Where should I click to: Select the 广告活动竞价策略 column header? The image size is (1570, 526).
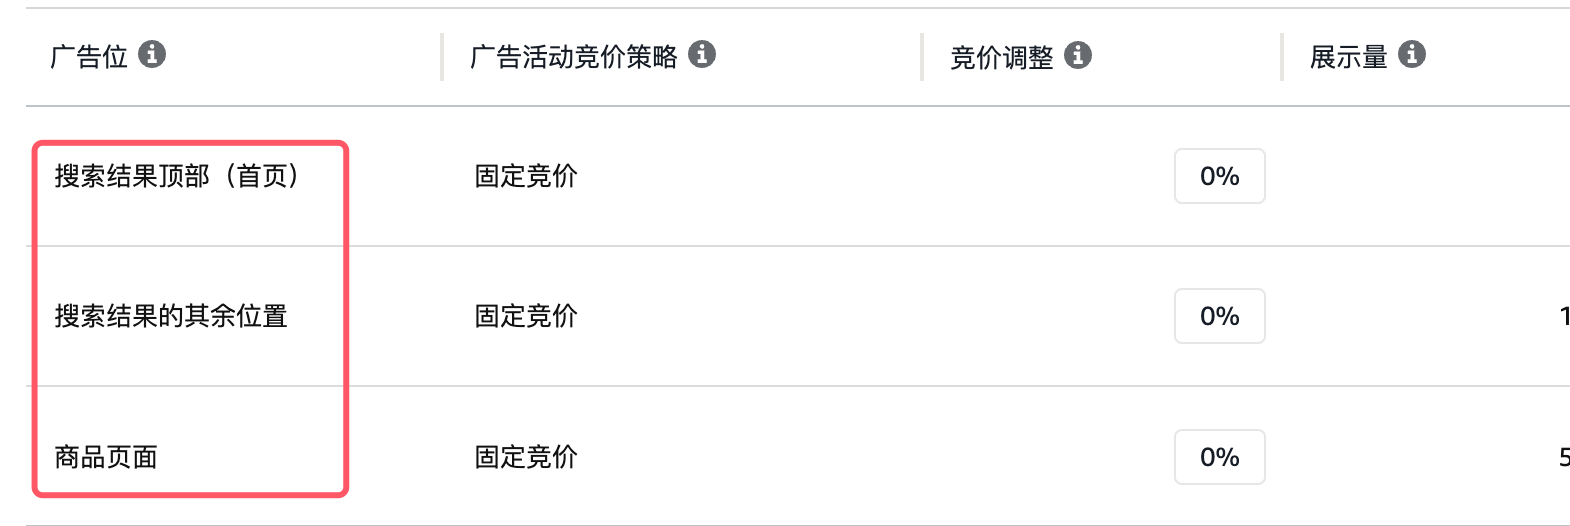pyautogui.click(x=574, y=57)
